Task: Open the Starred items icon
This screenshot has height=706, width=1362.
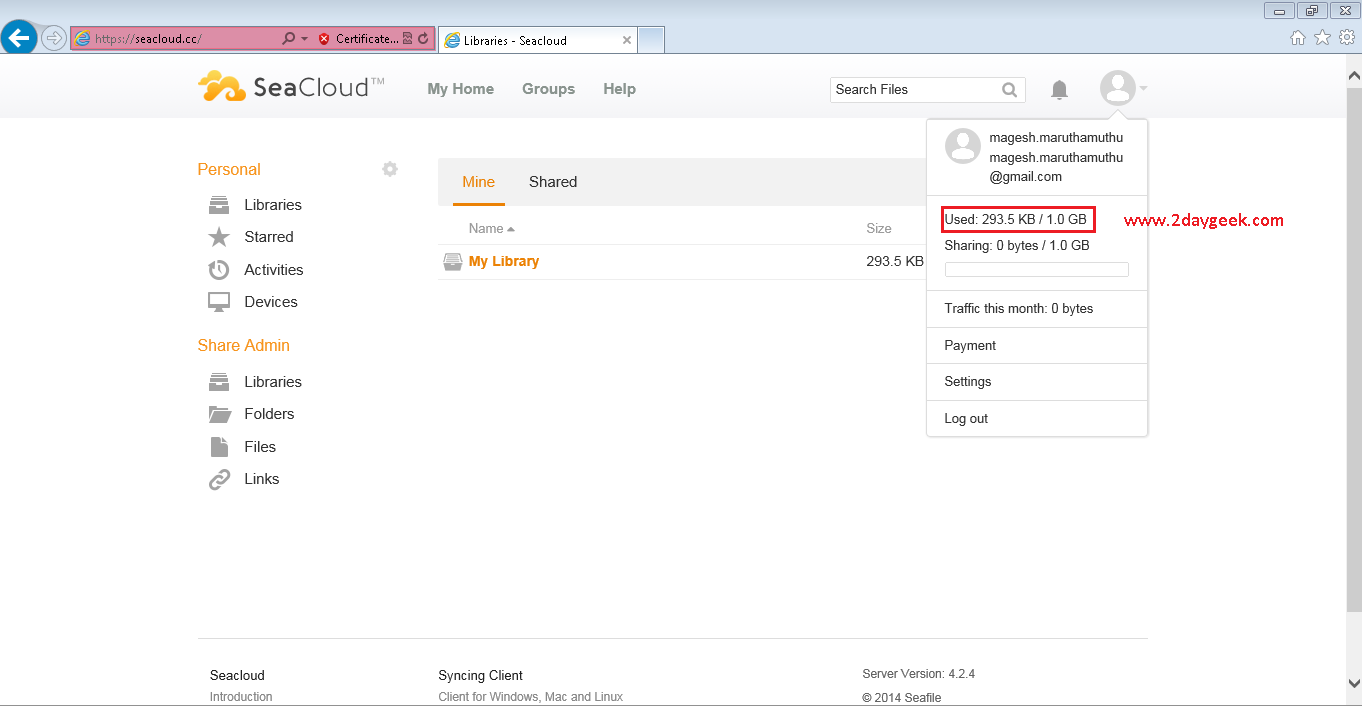Action: tap(219, 237)
